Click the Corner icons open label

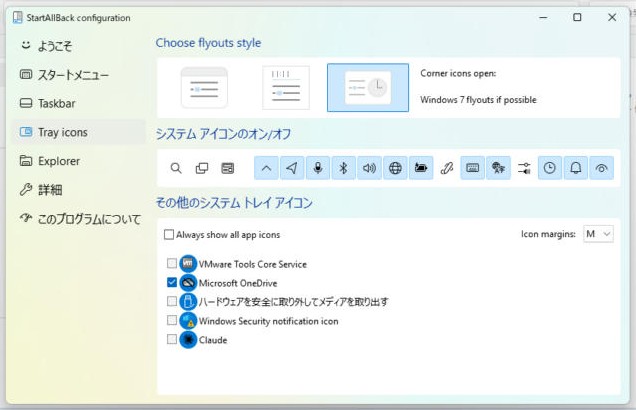click(458, 73)
